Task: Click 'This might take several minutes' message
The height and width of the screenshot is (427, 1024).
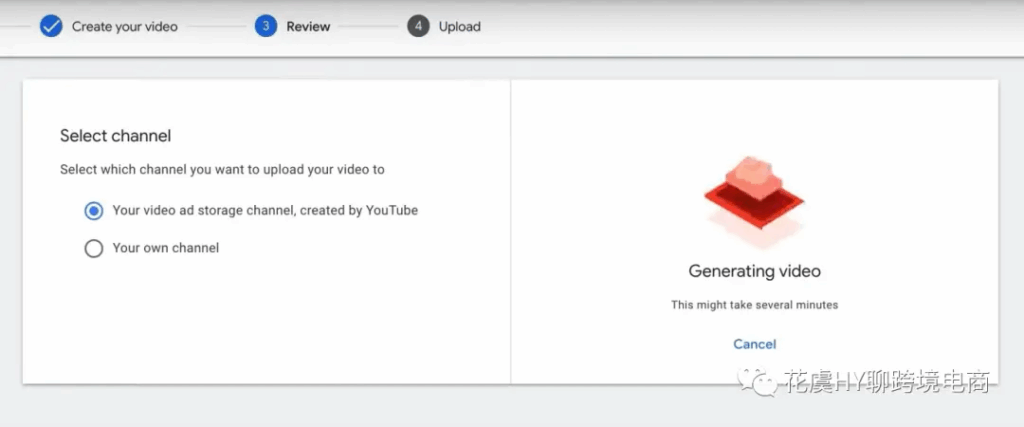Action: tap(754, 304)
